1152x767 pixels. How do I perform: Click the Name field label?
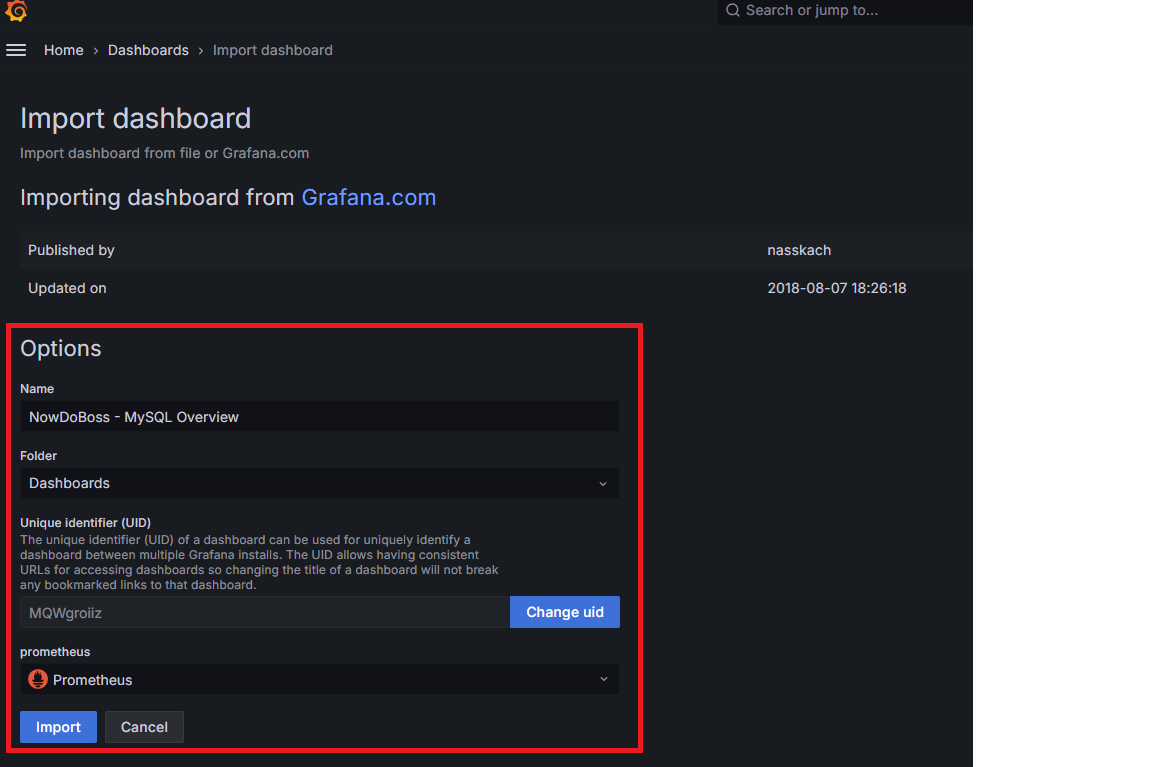coord(37,389)
